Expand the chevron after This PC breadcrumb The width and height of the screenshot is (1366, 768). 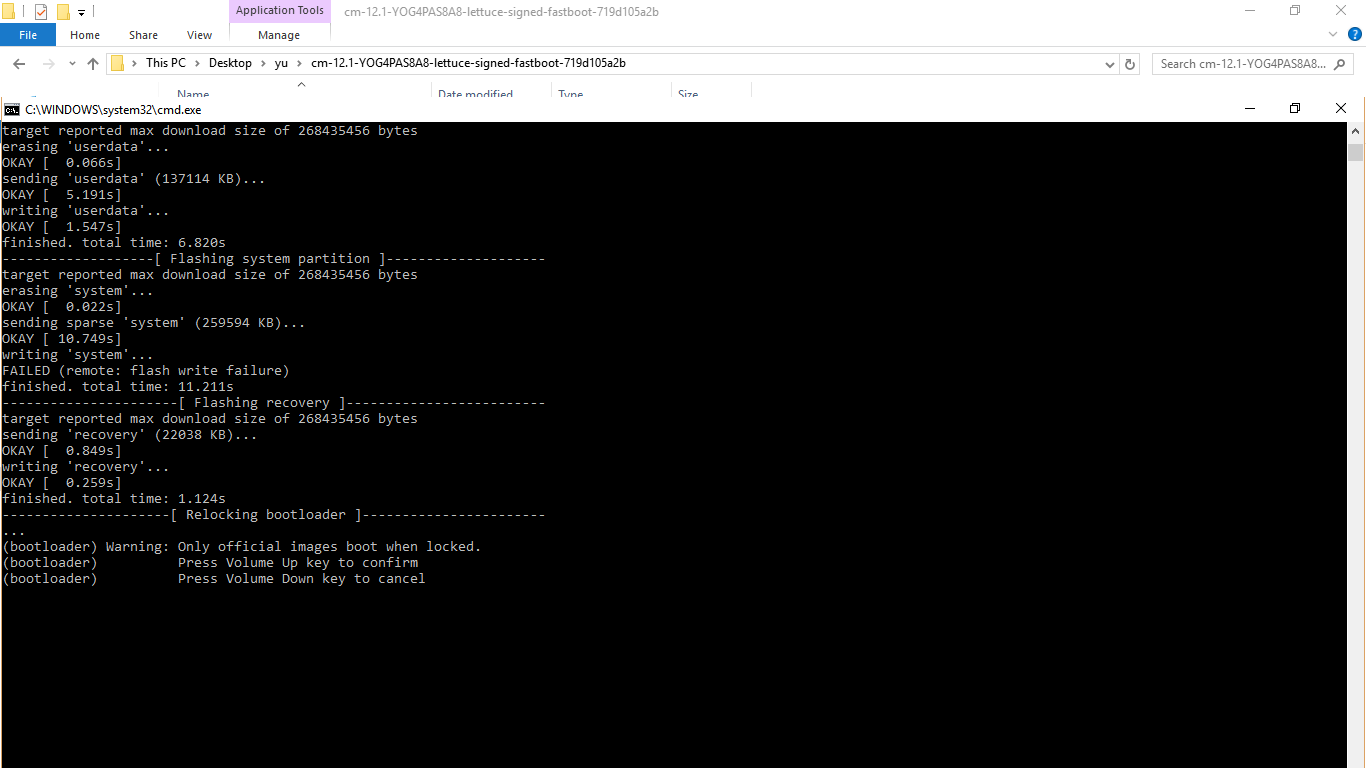coord(197,63)
